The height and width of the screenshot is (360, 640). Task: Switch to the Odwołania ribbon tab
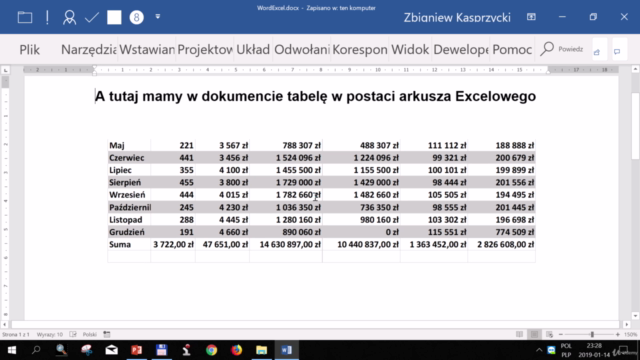302,49
